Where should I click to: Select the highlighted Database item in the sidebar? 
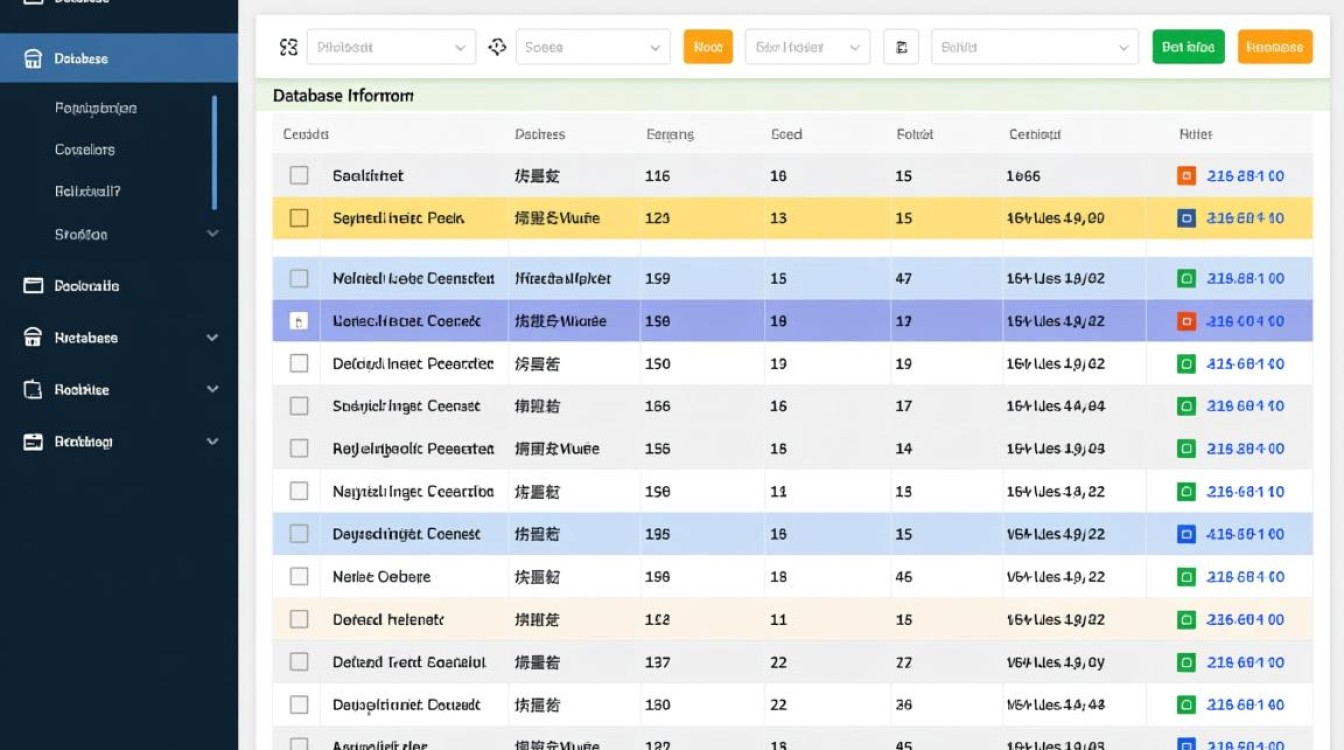click(119, 59)
